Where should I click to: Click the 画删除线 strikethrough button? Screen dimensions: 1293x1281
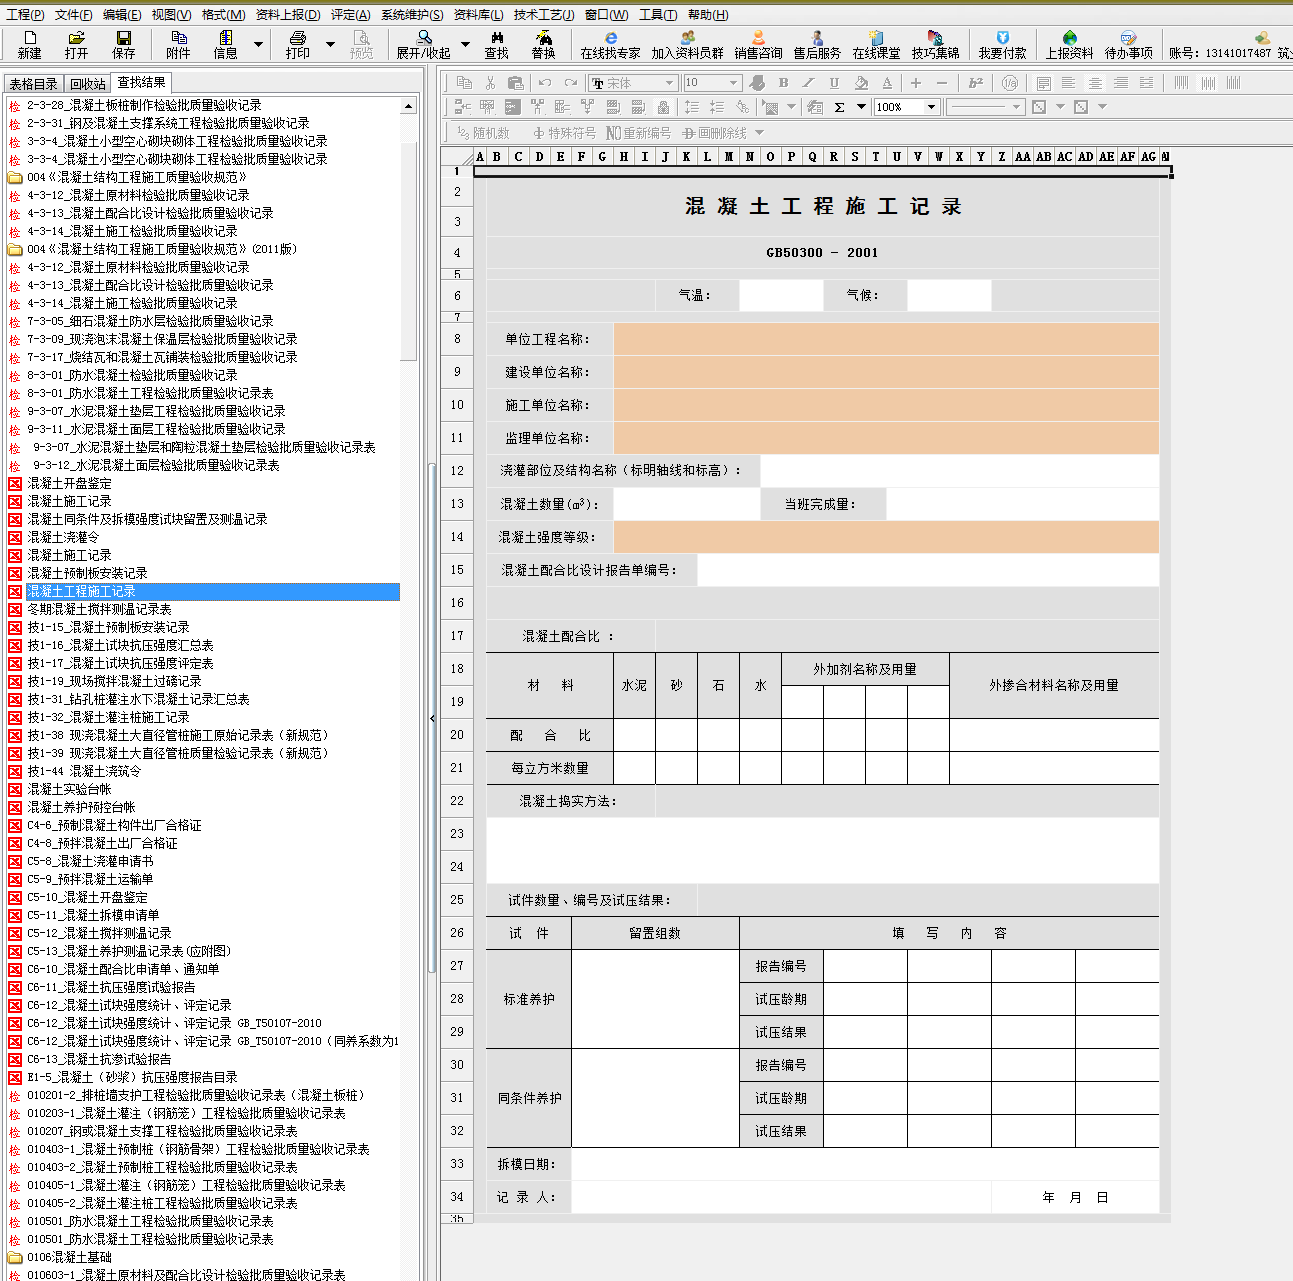coord(715,133)
